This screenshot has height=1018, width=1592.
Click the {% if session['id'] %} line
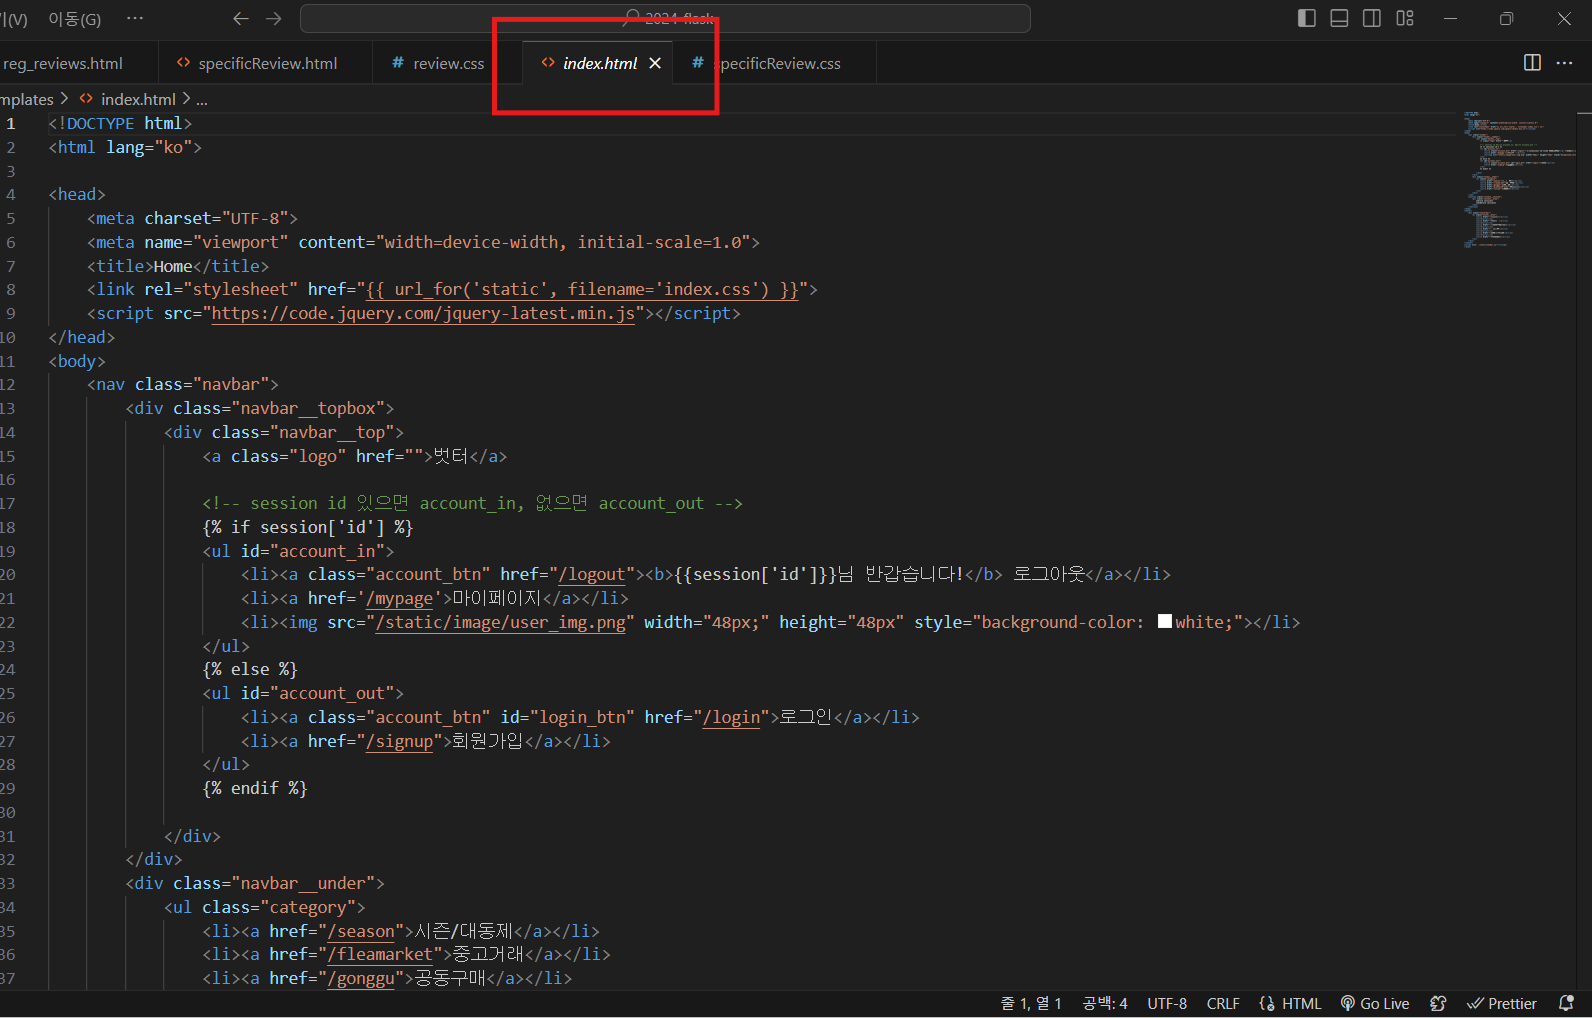pyautogui.click(x=308, y=527)
